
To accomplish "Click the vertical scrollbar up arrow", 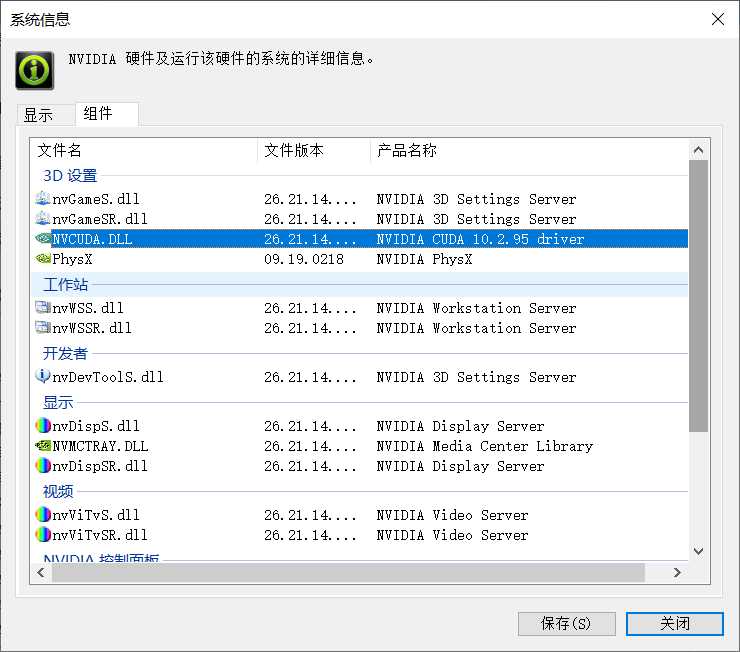I will coord(698,150).
